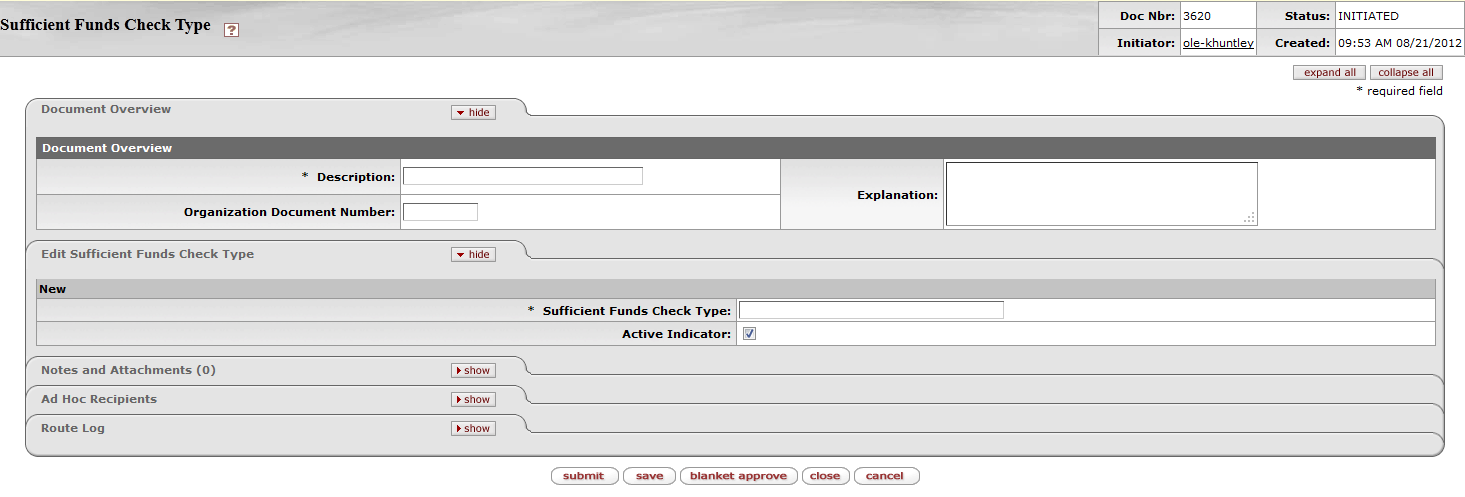
Task: Cancel the document
Action: click(x=885, y=476)
